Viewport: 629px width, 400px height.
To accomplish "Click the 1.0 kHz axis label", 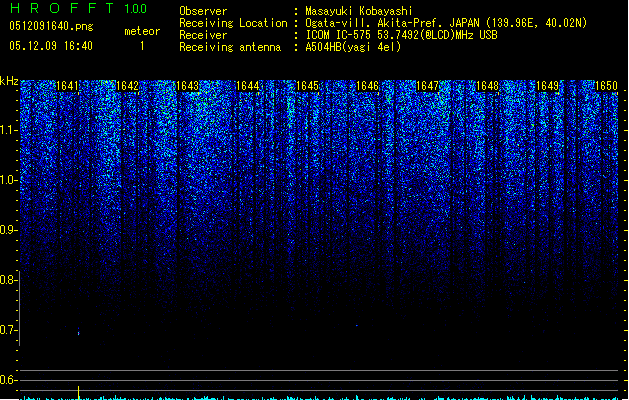I will [x=8, y=180].
